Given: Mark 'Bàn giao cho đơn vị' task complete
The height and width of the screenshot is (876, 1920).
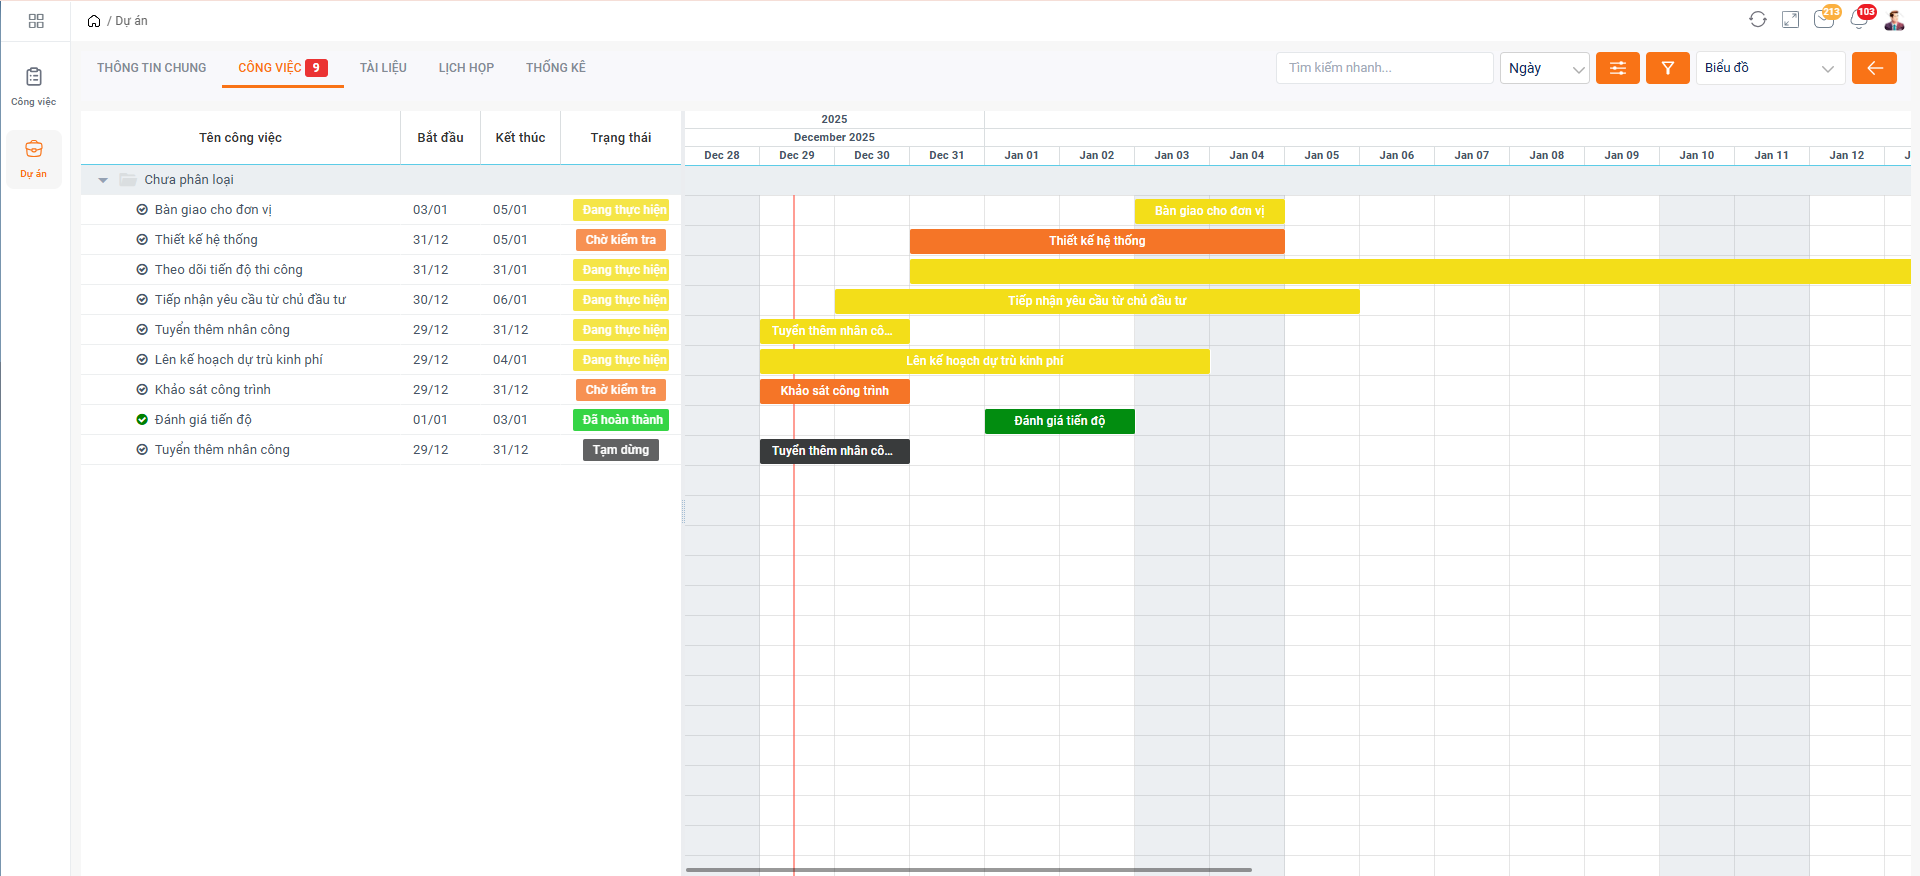Looking at the screenshot, I should coord(142,210).
